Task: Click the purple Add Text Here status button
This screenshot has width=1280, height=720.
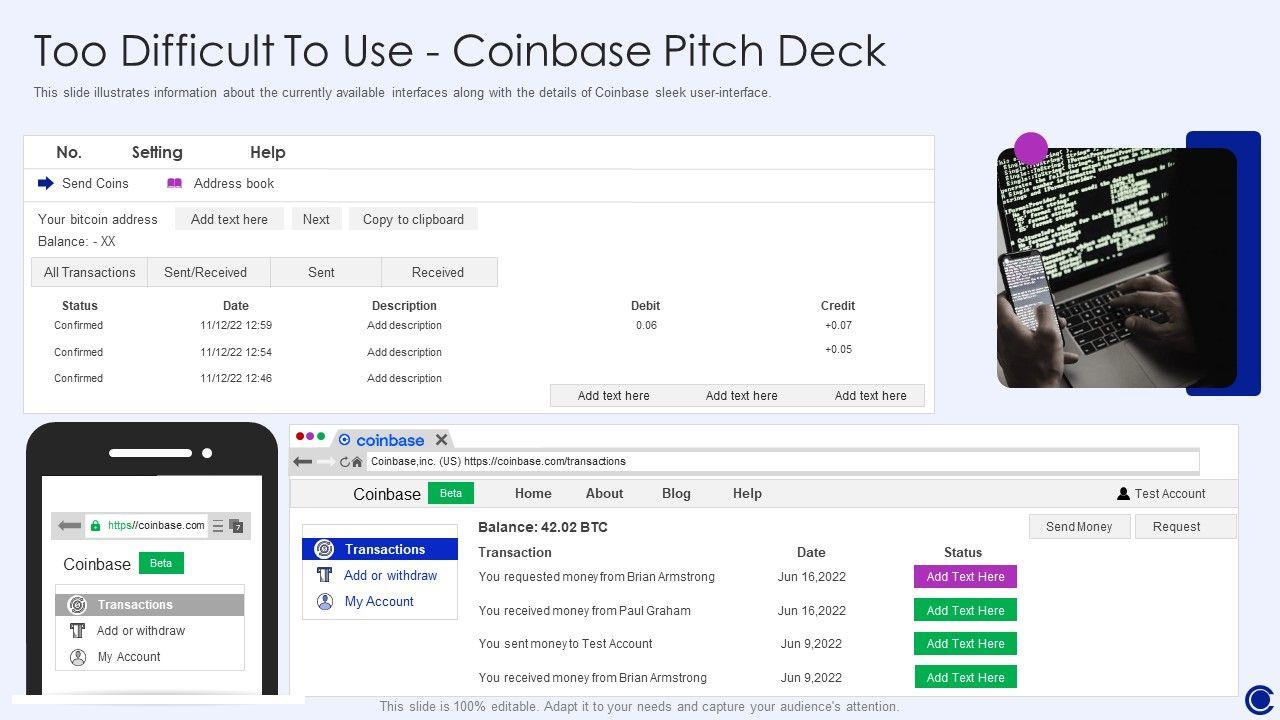Action: coord(965,577)
